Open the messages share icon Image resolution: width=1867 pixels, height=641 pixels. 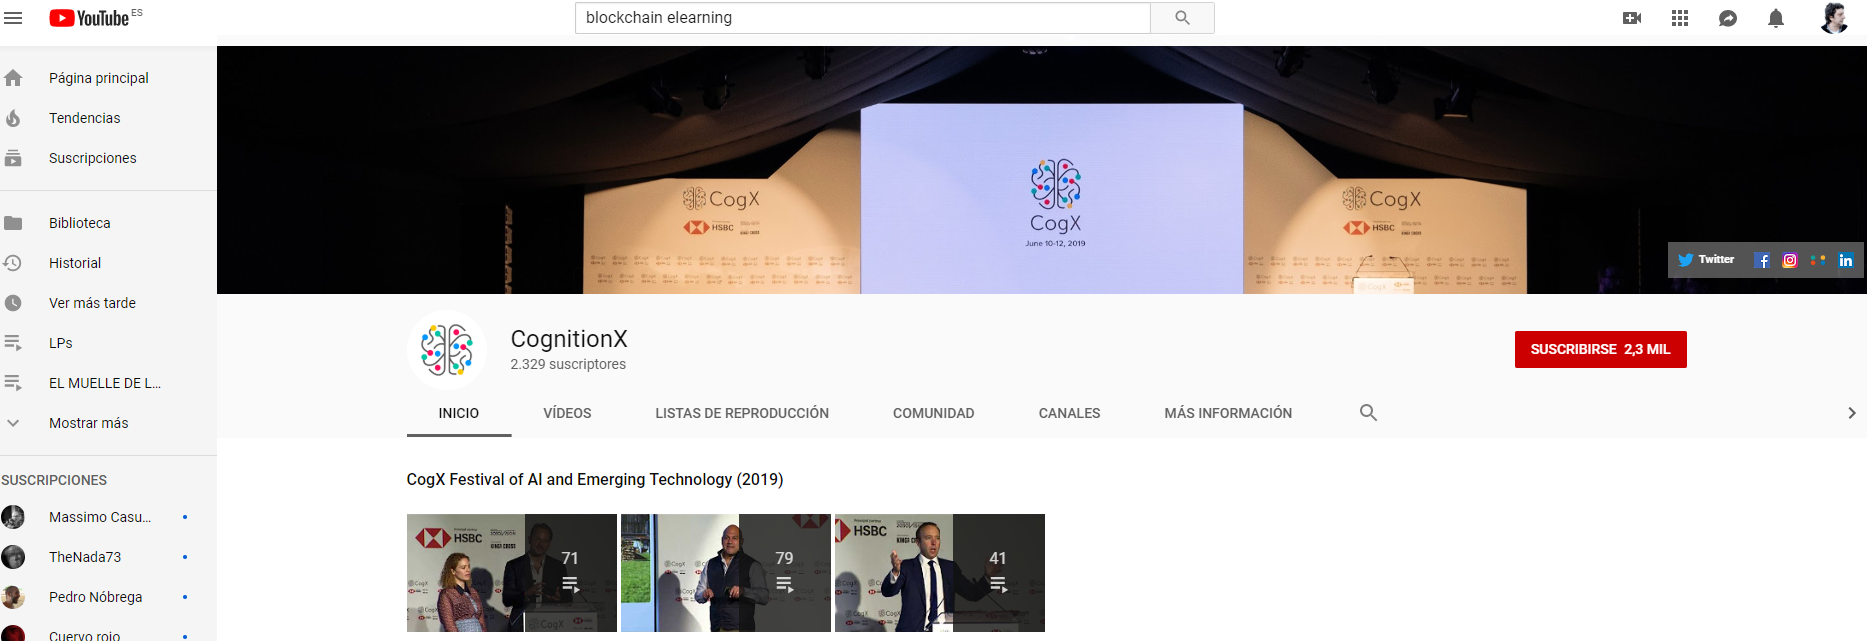pyautogui.click(x=1728, y=18)
